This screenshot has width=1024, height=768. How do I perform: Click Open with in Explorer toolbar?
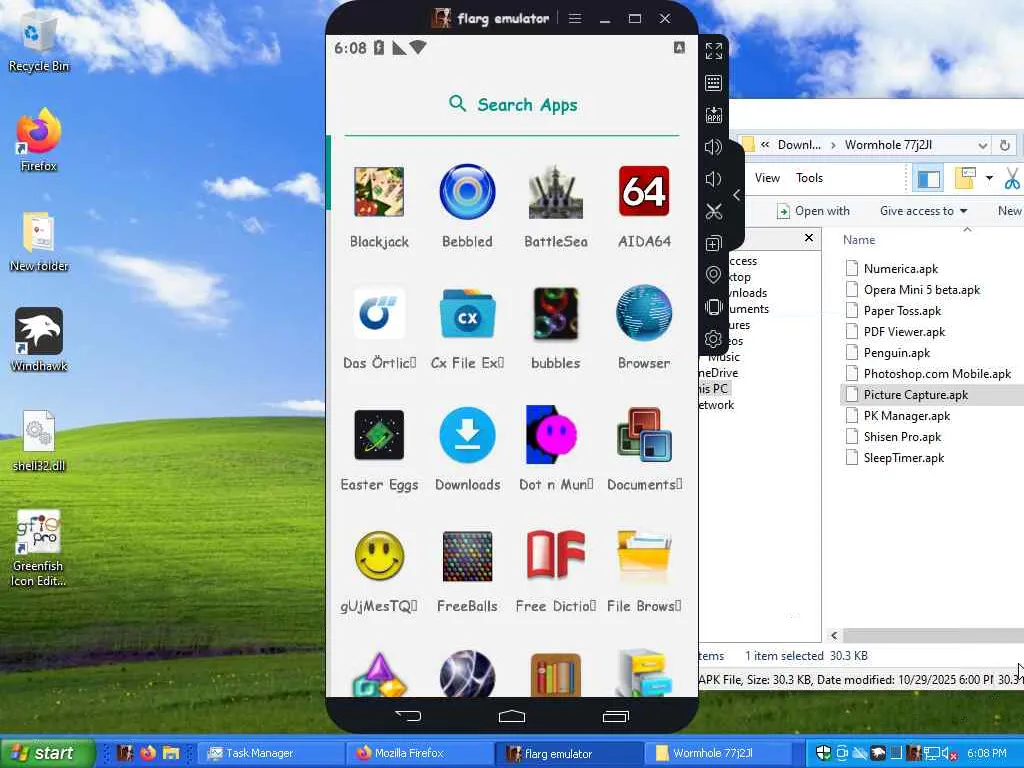click(x=813, y=211)
